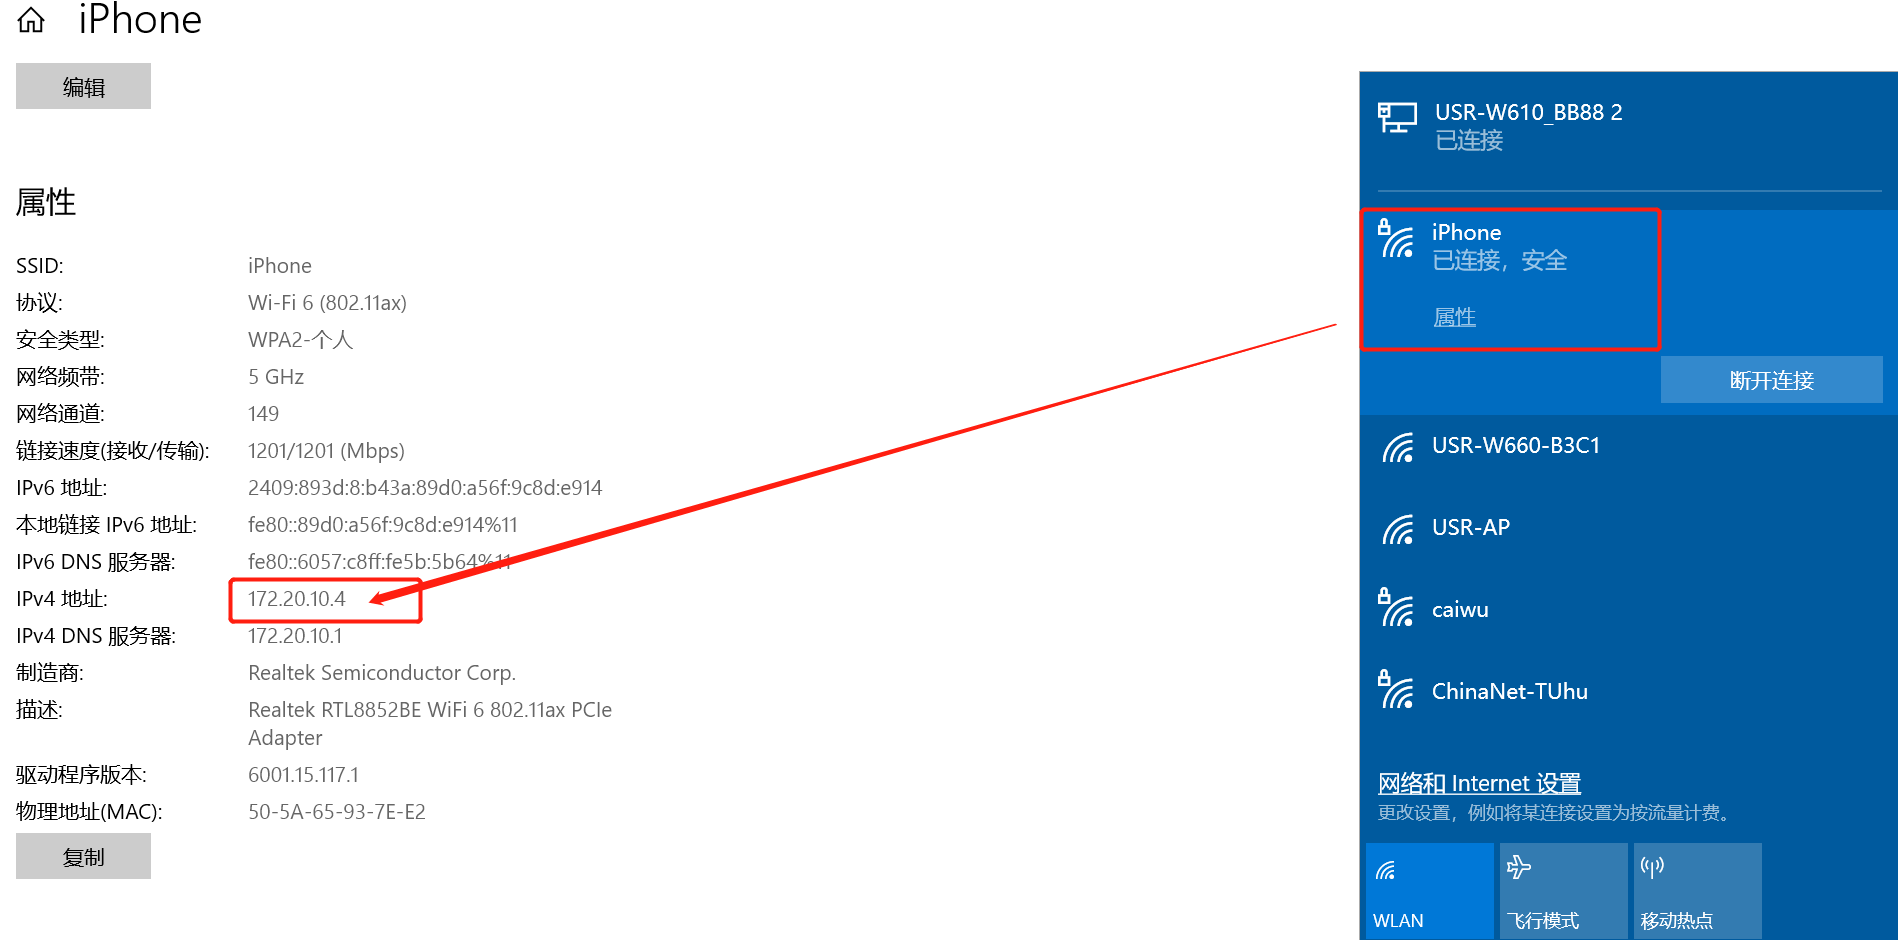Toggle the 飞行模式 airplane mode tile
This screenshot has height=940, width=1898.
[x=1562, y=890]
